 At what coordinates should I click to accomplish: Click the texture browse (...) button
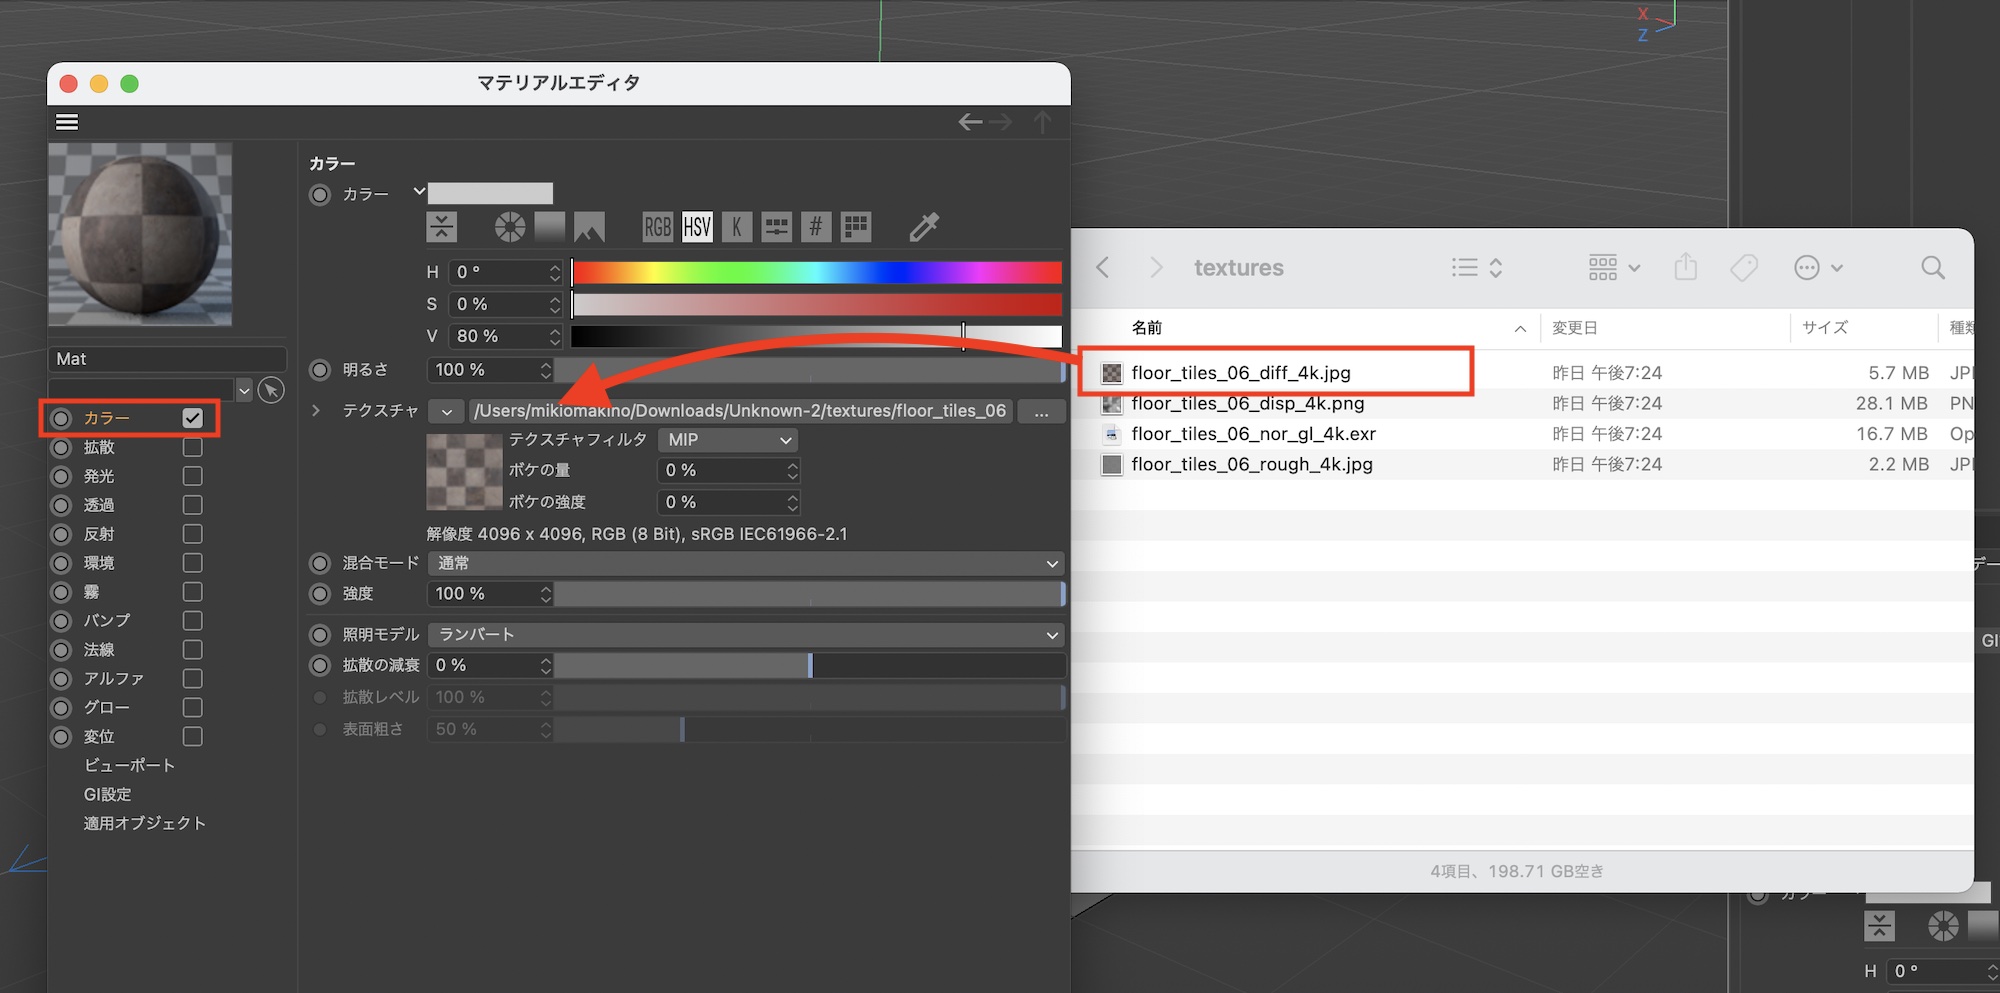click(1041, 412)
